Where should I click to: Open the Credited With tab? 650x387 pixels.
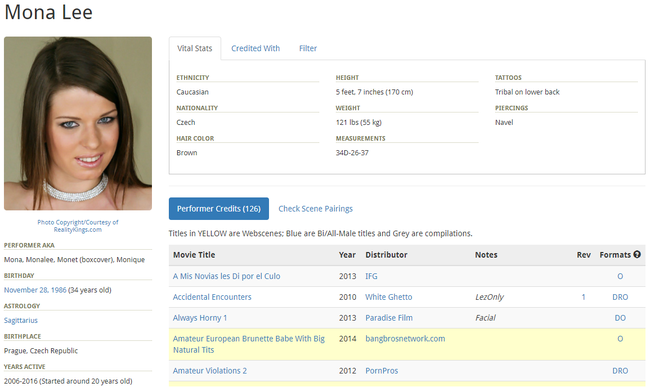click(255, 48)
